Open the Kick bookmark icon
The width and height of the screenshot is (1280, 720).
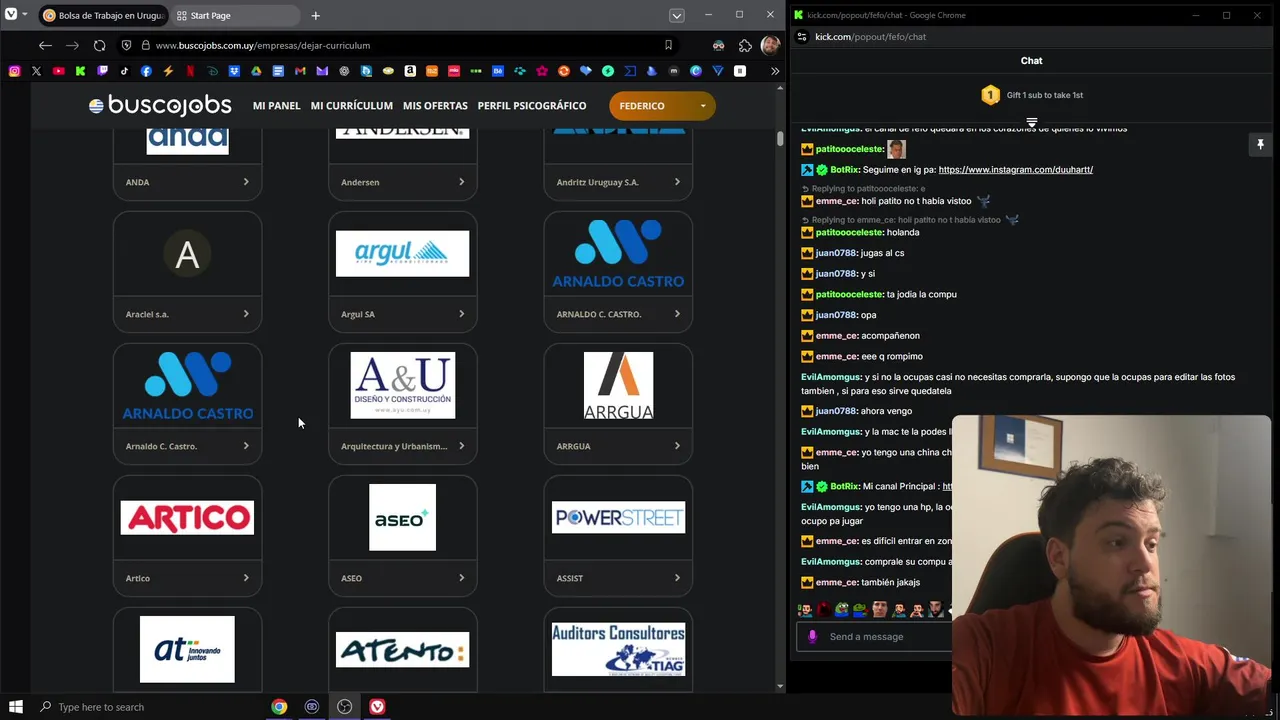[80, 71]
